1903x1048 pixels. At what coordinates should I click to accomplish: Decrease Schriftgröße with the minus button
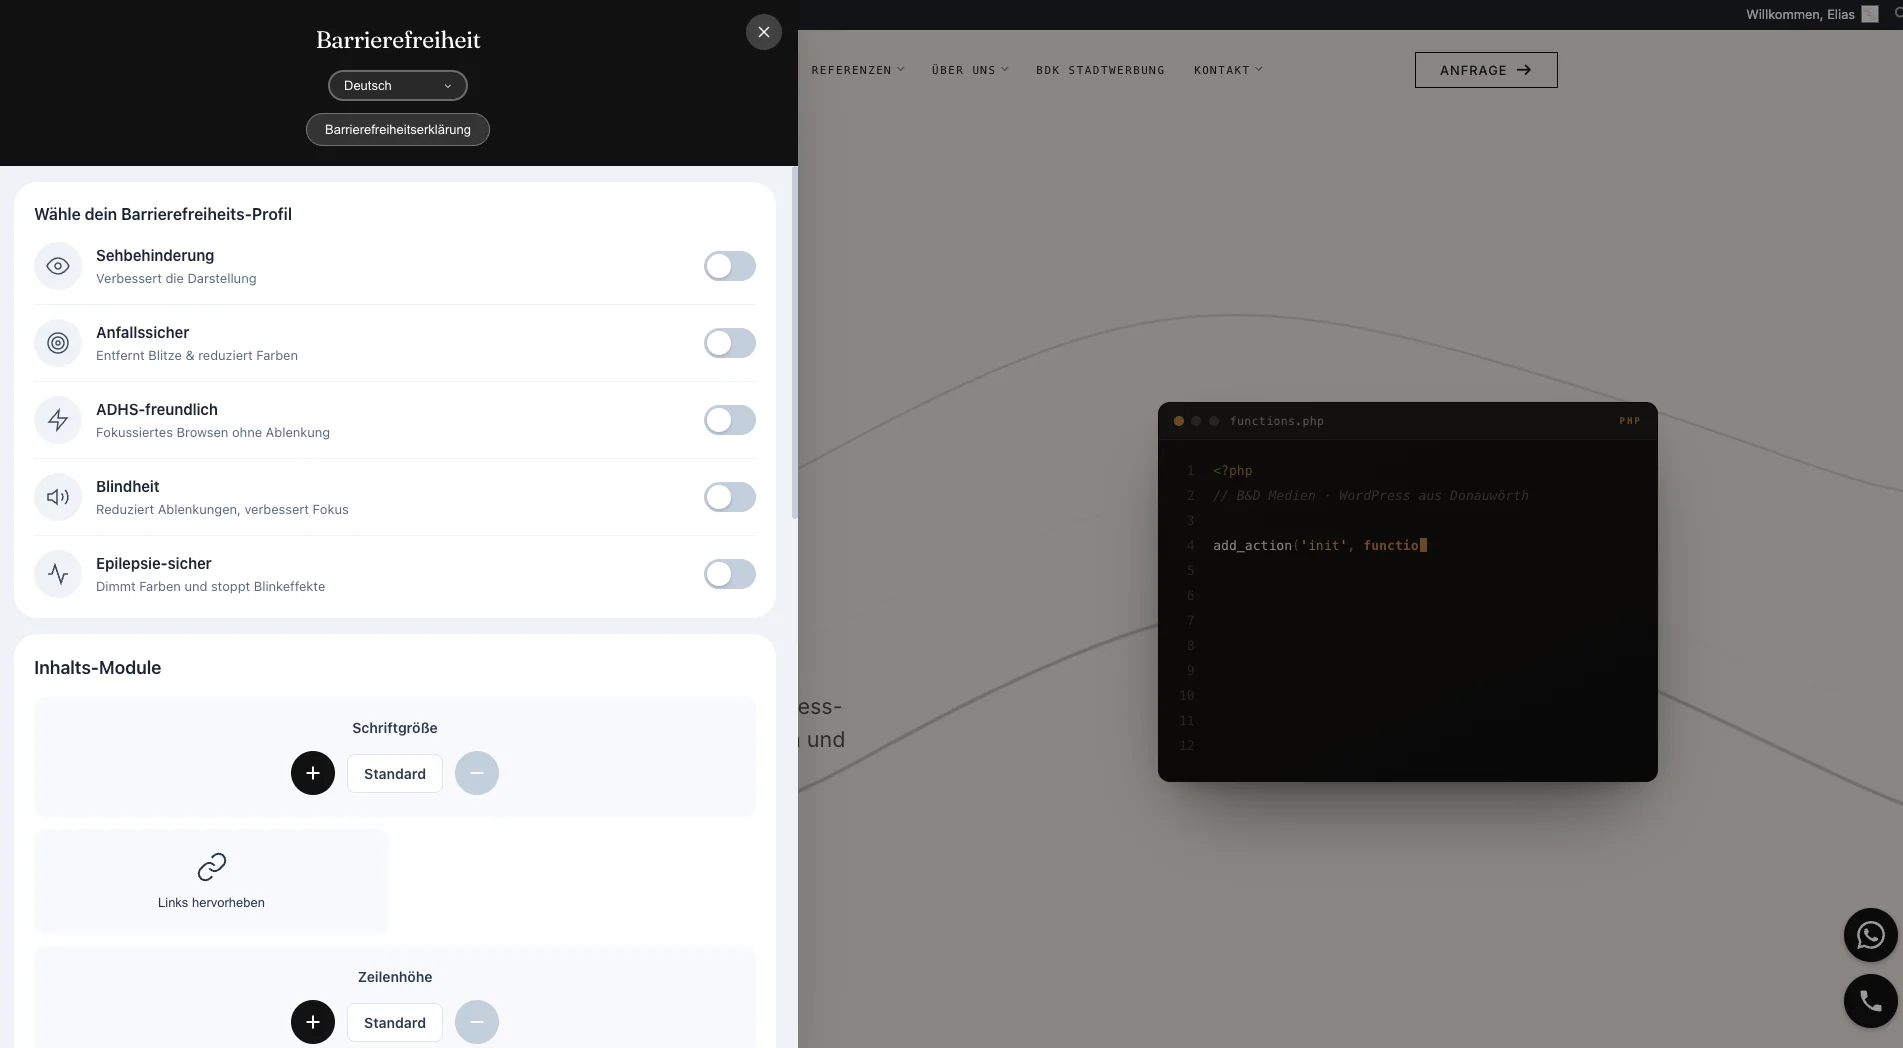click(x=477, y=773)
